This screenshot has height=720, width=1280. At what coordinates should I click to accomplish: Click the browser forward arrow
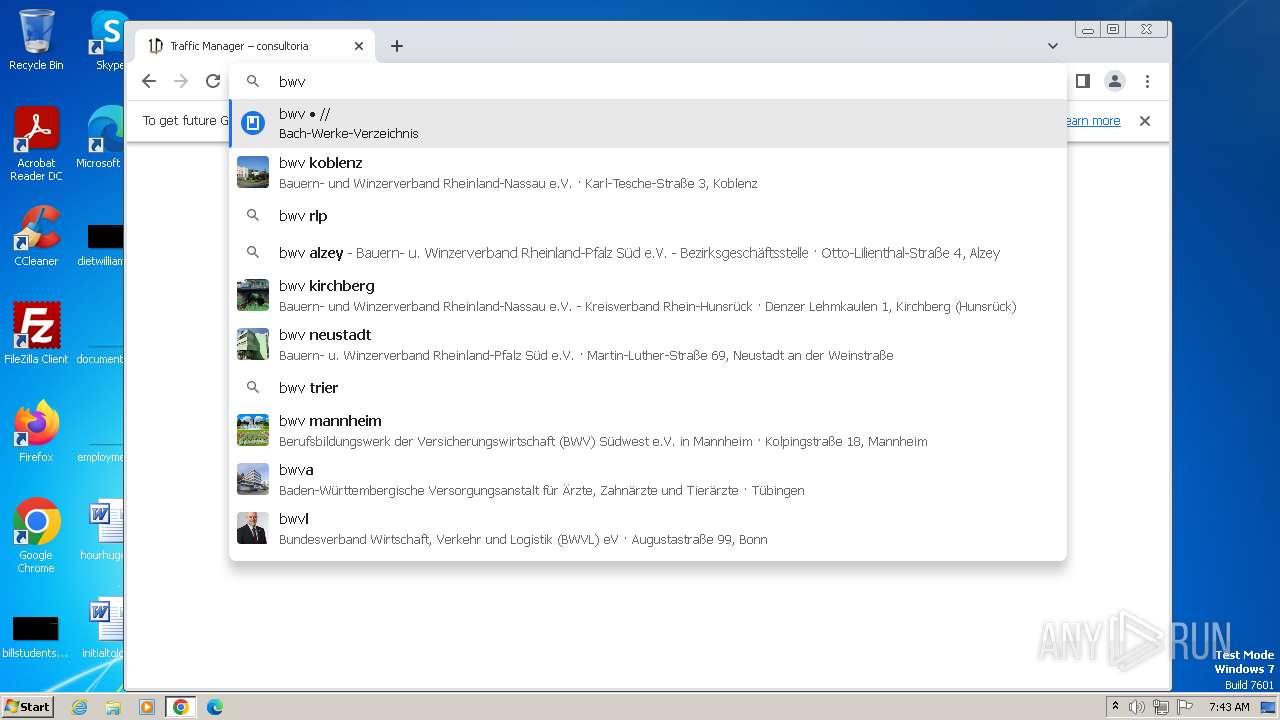click(181, 81)
